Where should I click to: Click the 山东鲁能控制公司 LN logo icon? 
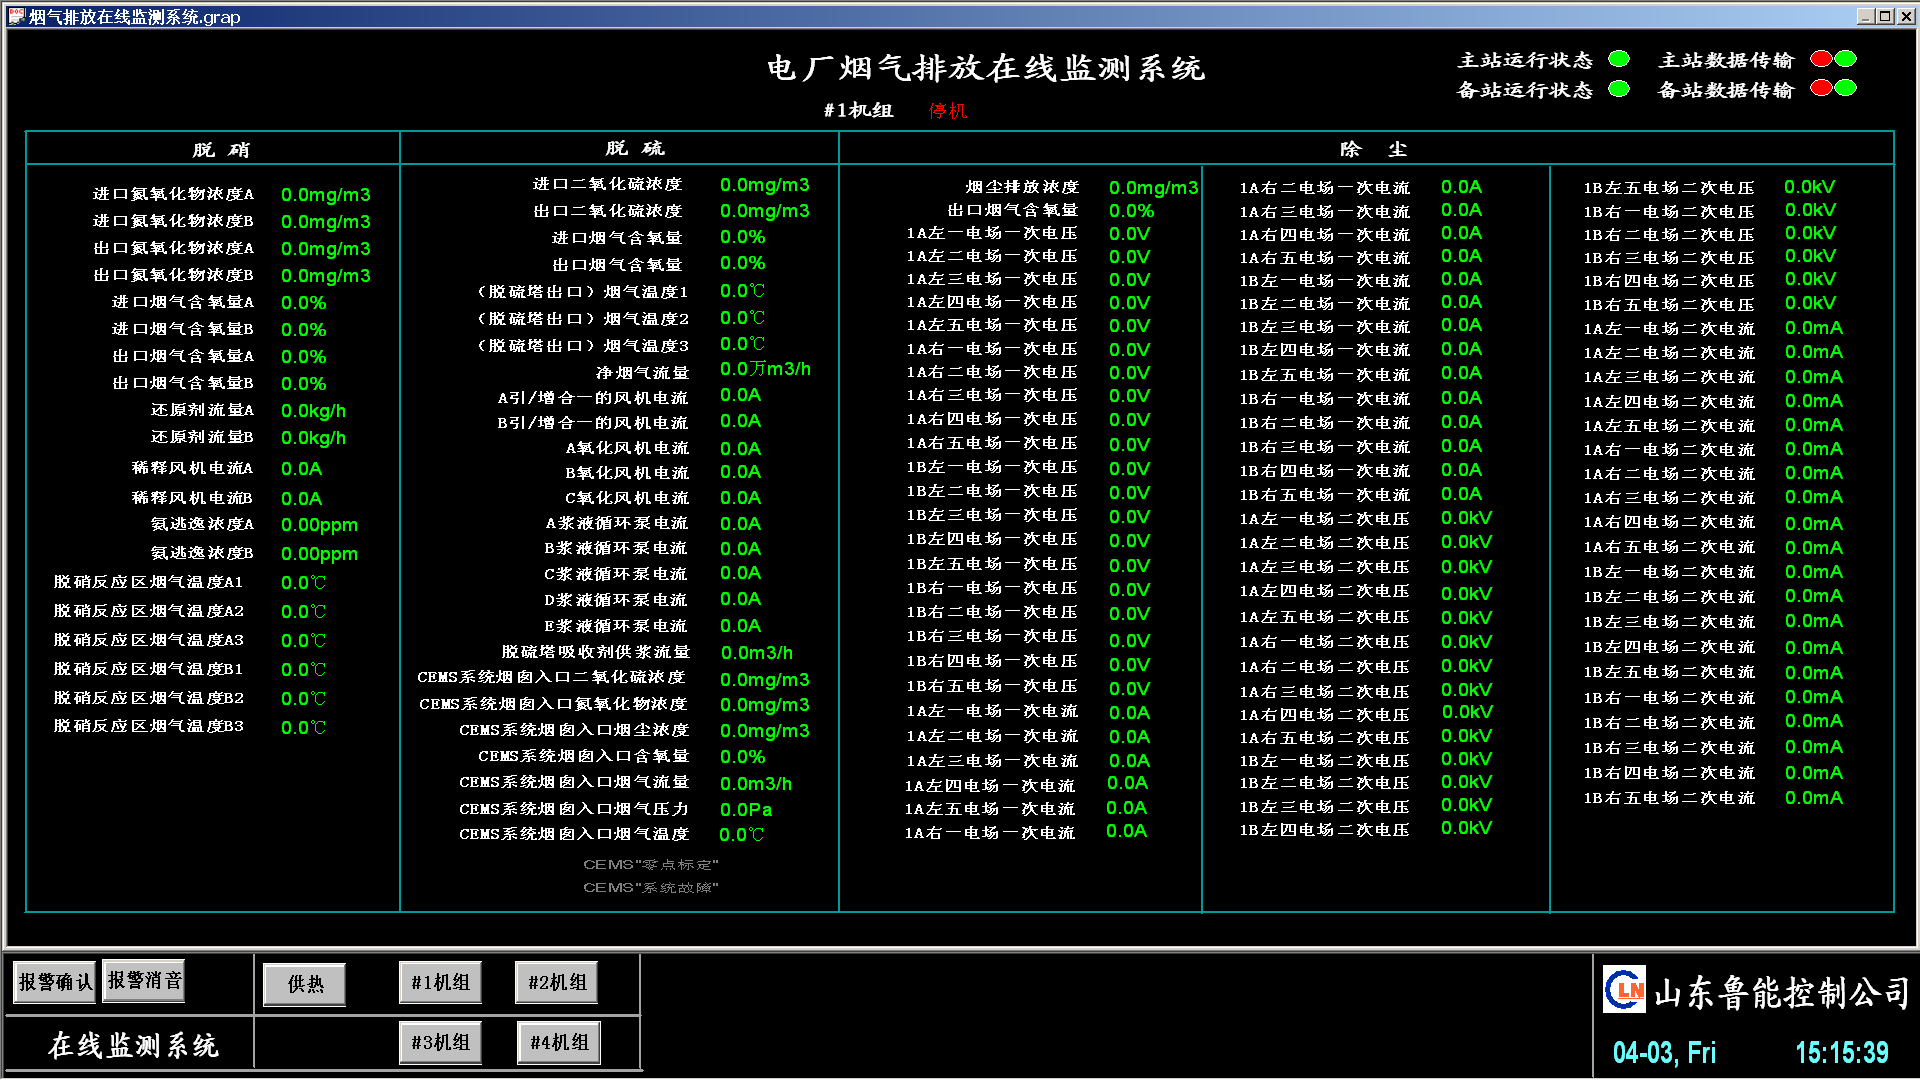click(x=1624, y=990)
